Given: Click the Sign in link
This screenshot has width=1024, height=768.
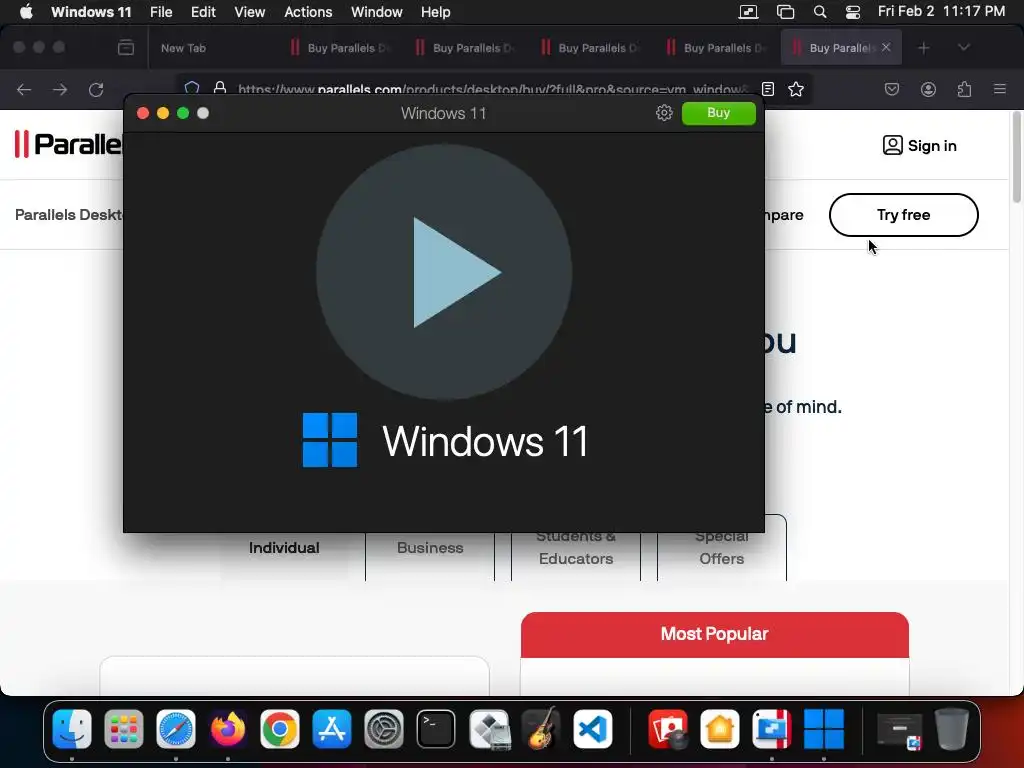Looking at the screenshot, I should (920, 146).
